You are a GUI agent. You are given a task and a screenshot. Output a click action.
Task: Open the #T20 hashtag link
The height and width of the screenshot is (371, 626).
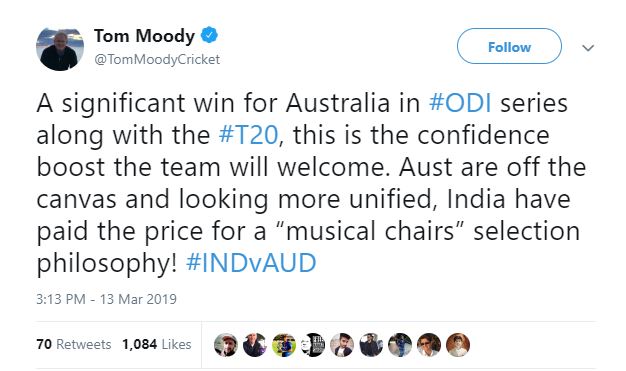[x=248, y=135]
